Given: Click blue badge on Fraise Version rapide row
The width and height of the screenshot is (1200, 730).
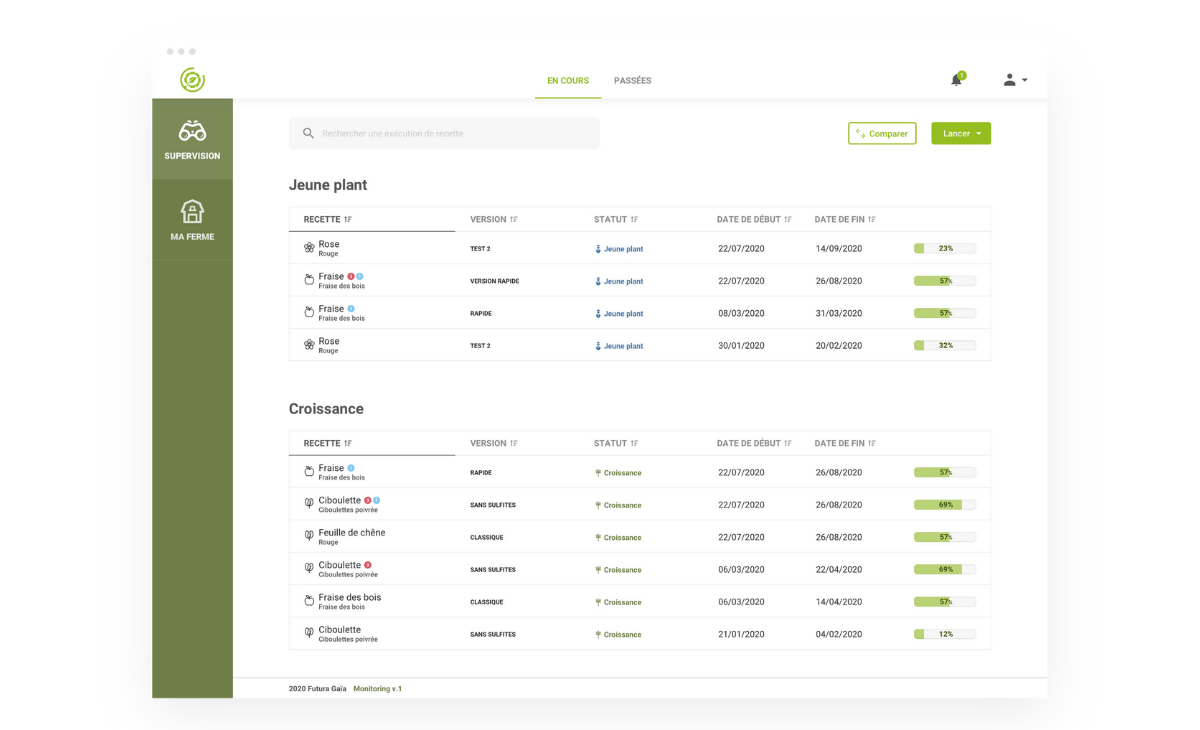Looking at the screenshot, I should (x=359, y=276).
